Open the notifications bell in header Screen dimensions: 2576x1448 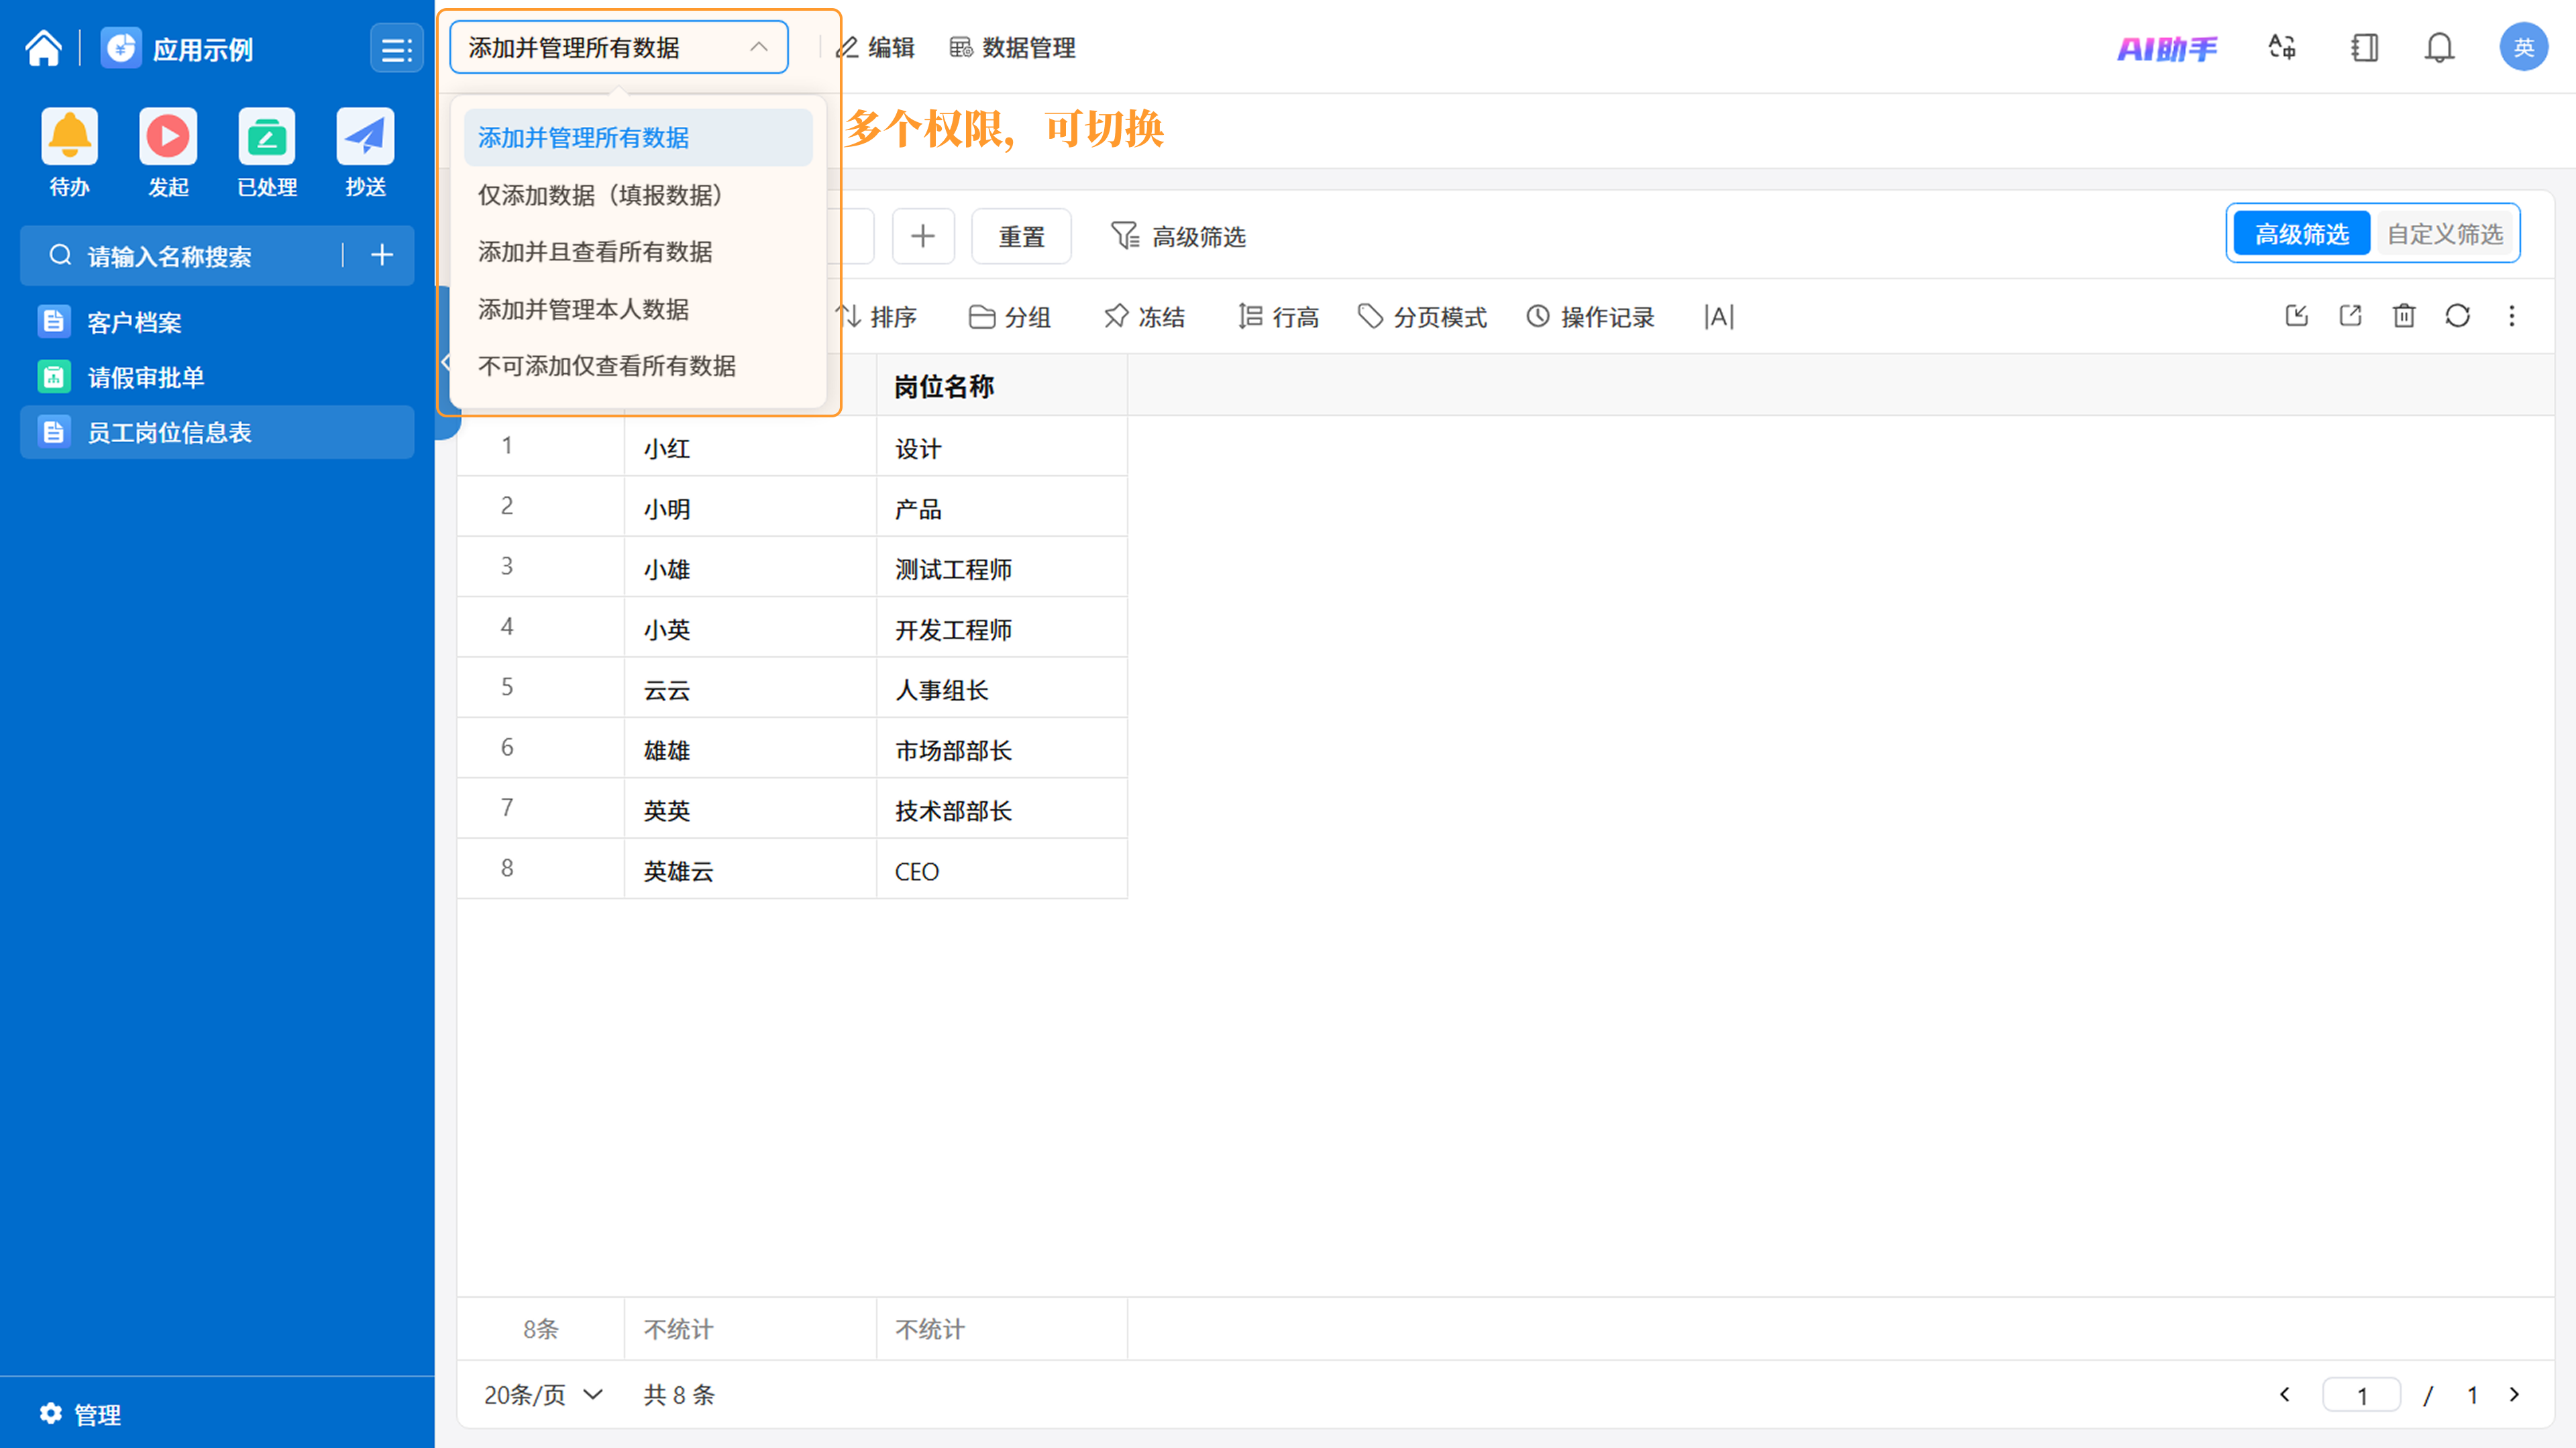[x=2439, y=47]
